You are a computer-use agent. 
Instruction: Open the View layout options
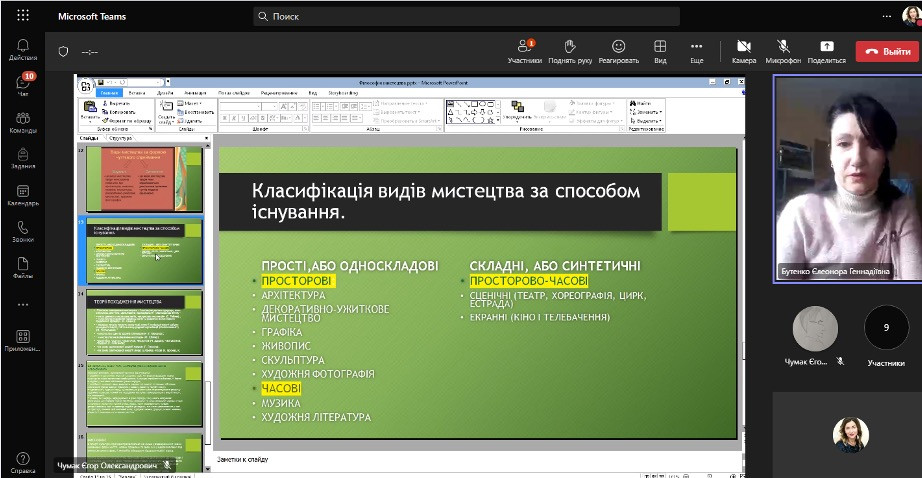[660, 50]
